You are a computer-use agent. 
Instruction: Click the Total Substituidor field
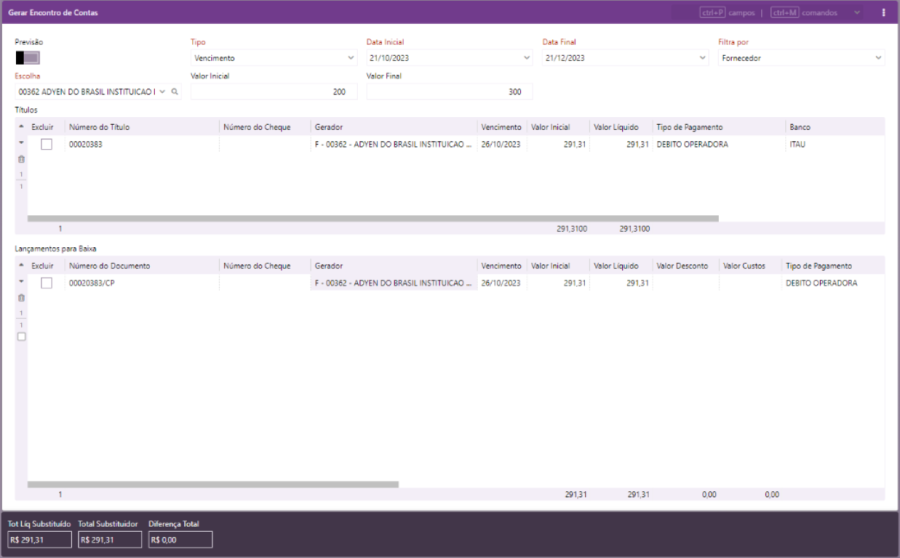[110, 540]
